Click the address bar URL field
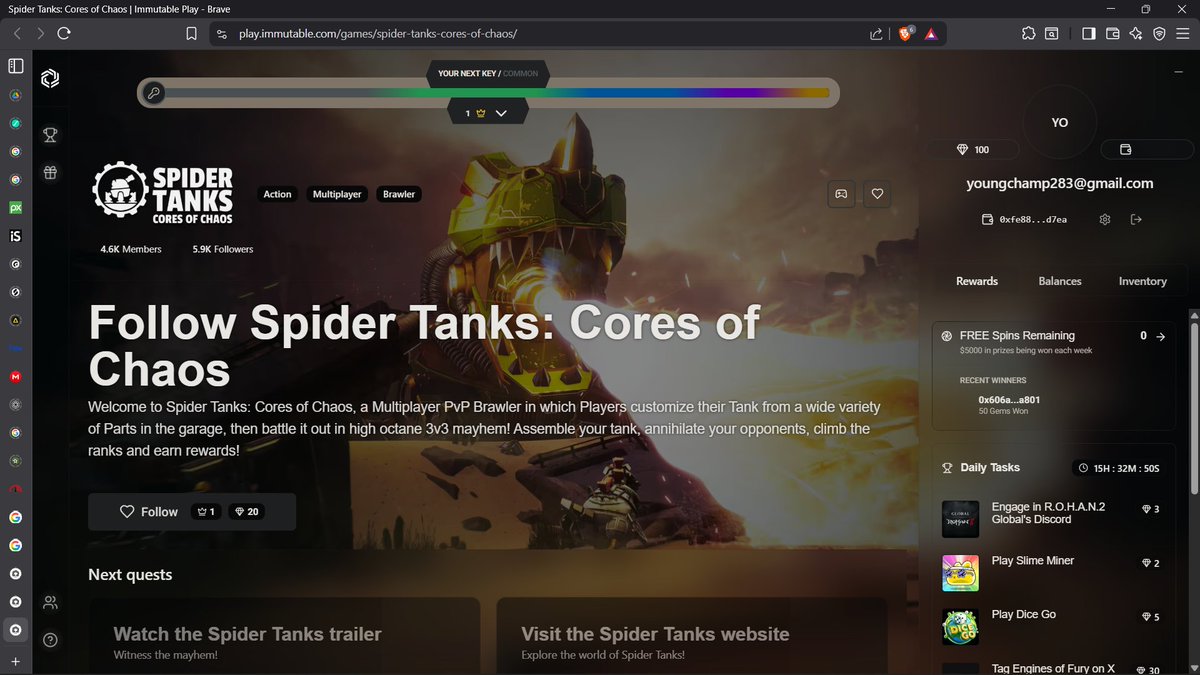 pos(540,33)
